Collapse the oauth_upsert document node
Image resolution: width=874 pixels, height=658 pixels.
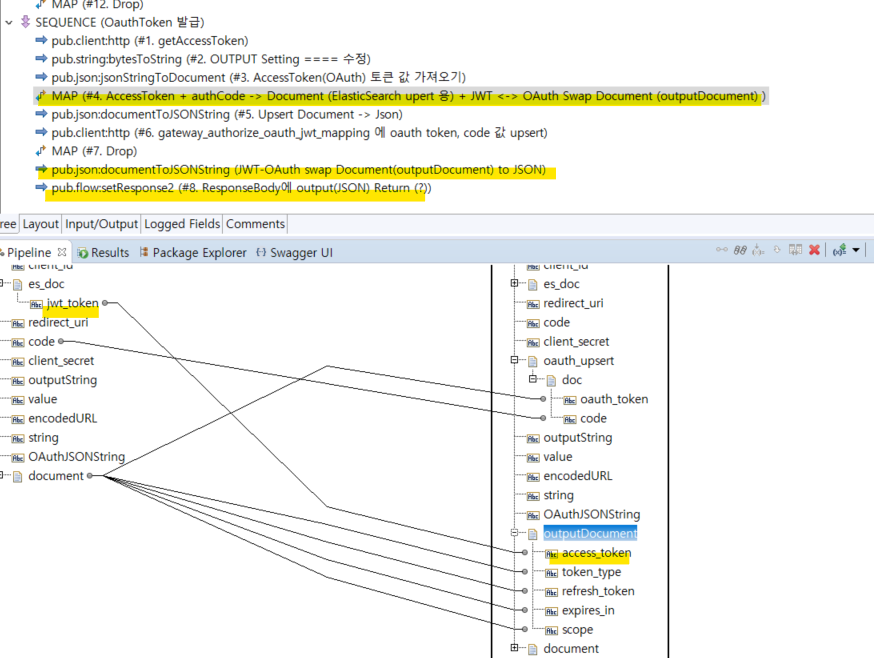[514, 361]
